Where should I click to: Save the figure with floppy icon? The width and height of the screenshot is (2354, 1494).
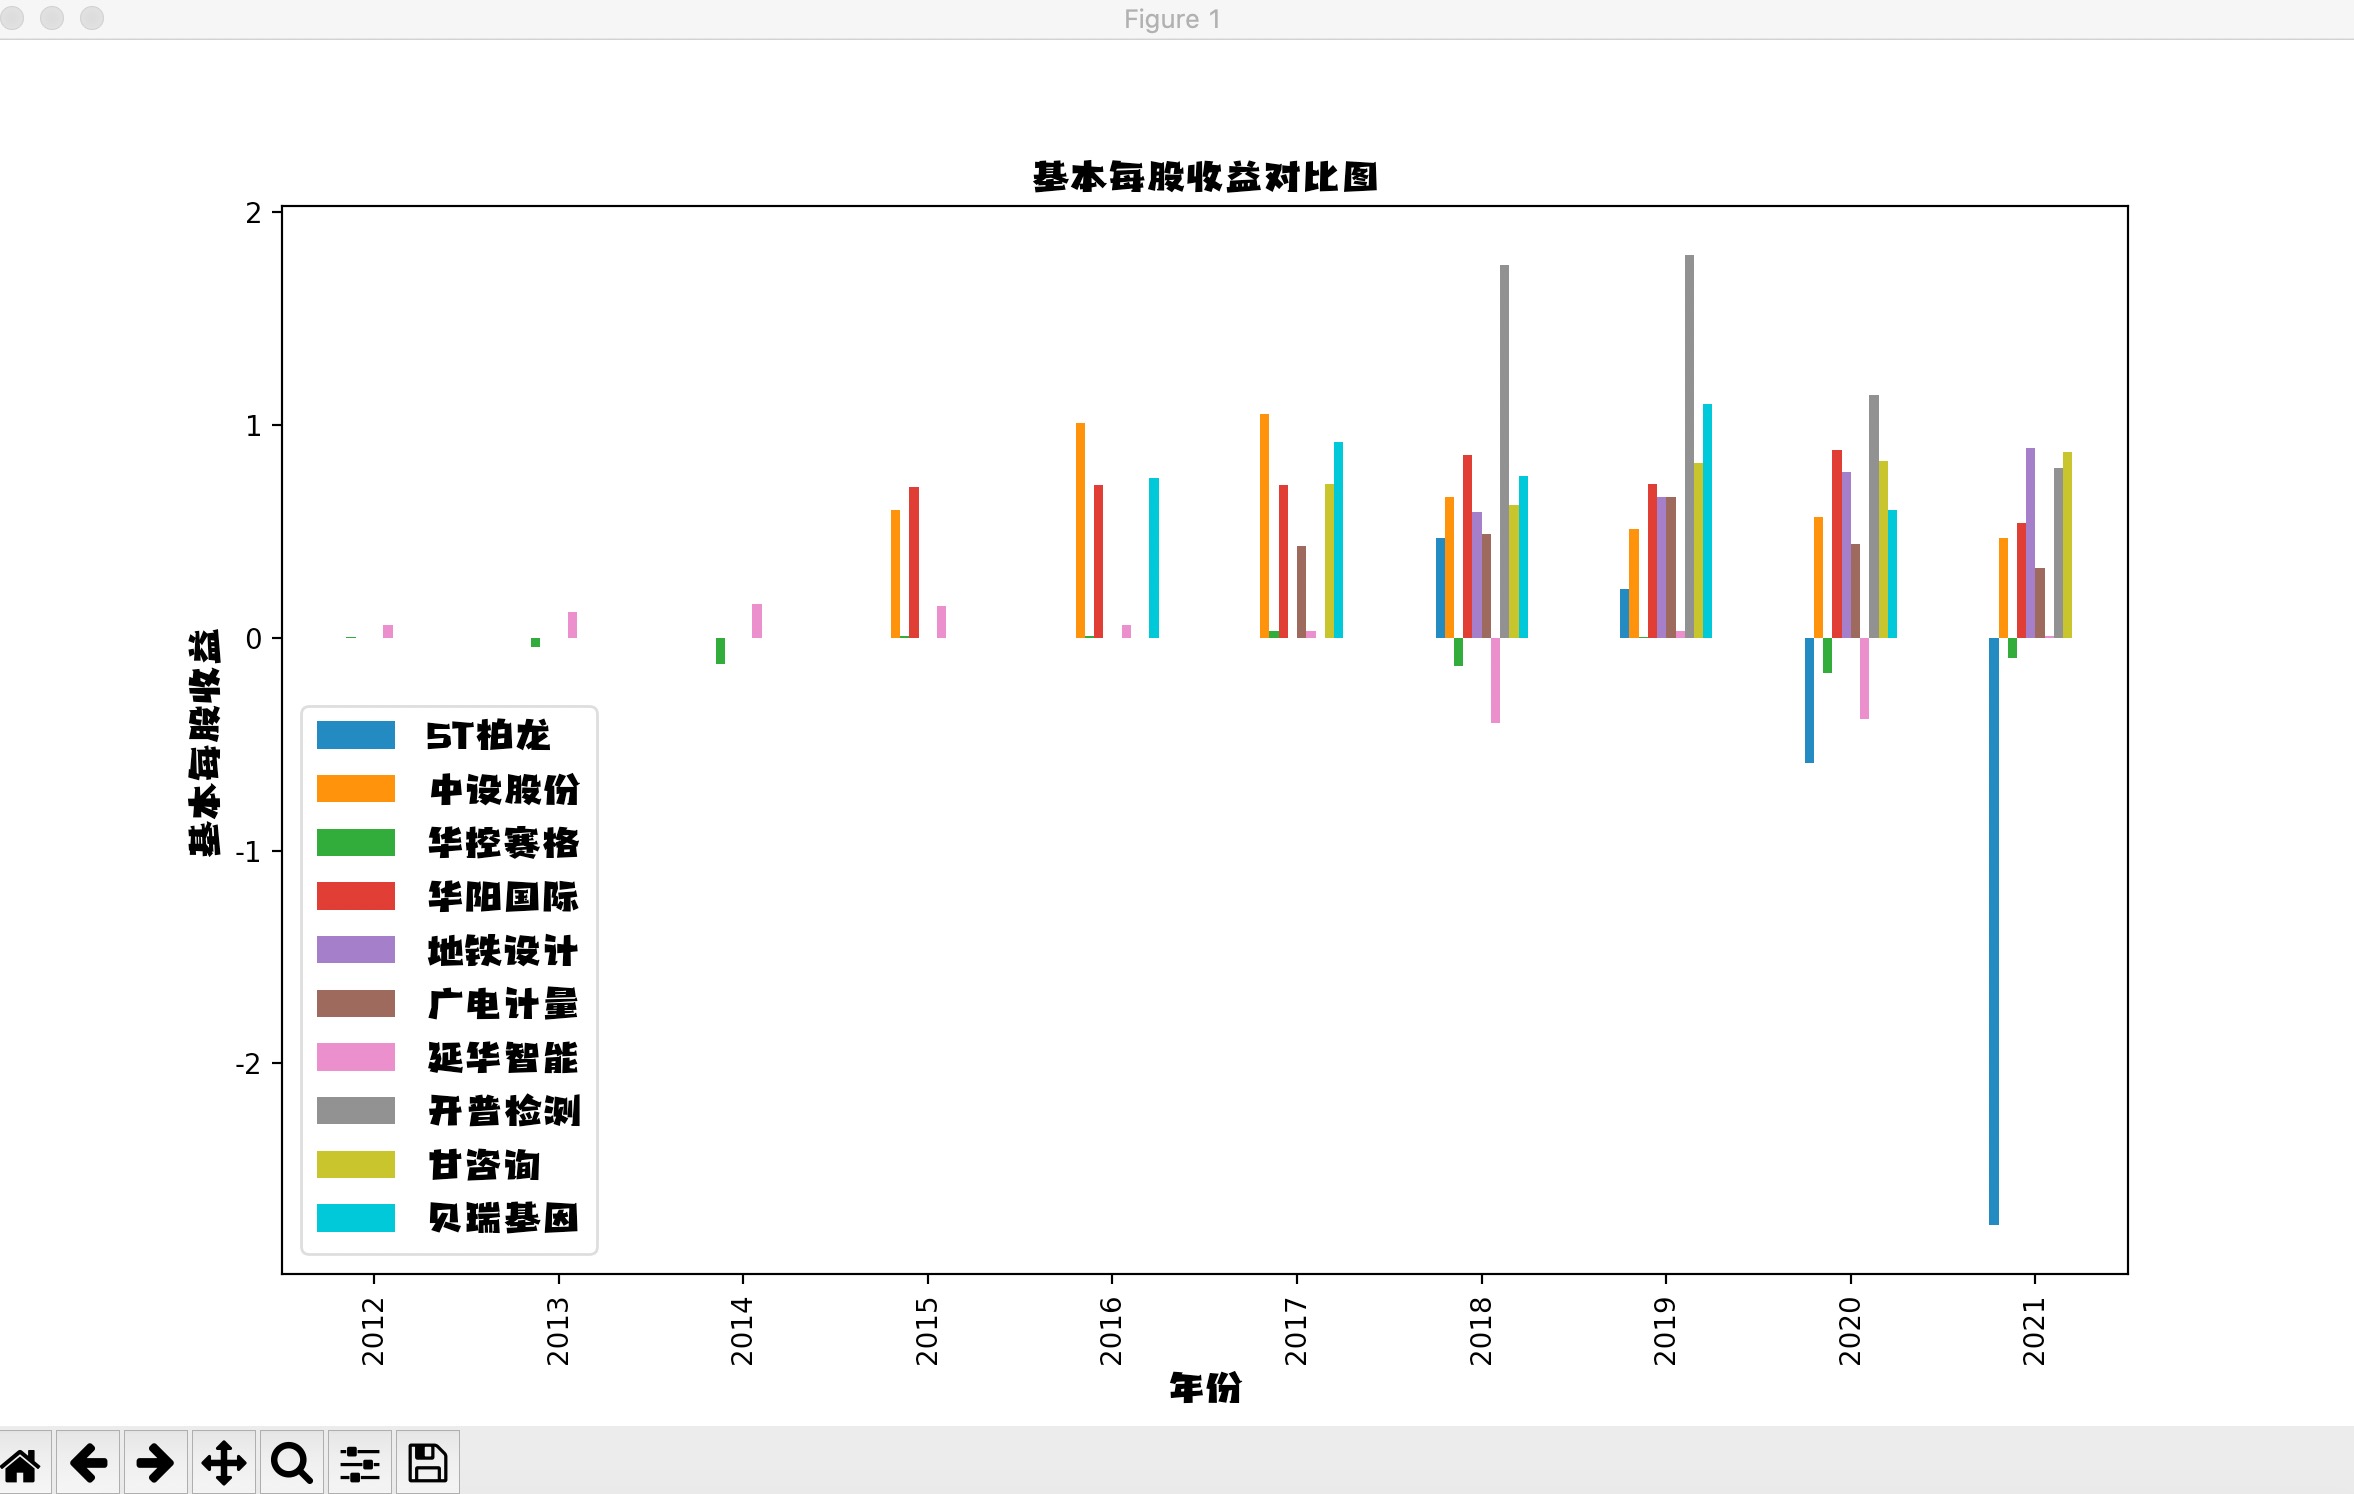pyautogui.click(x=428, y=1464)
